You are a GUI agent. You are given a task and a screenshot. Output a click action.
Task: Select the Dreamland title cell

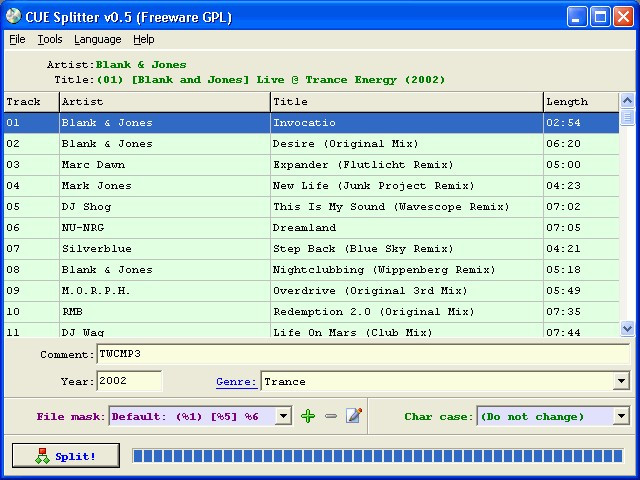(407, 228)
